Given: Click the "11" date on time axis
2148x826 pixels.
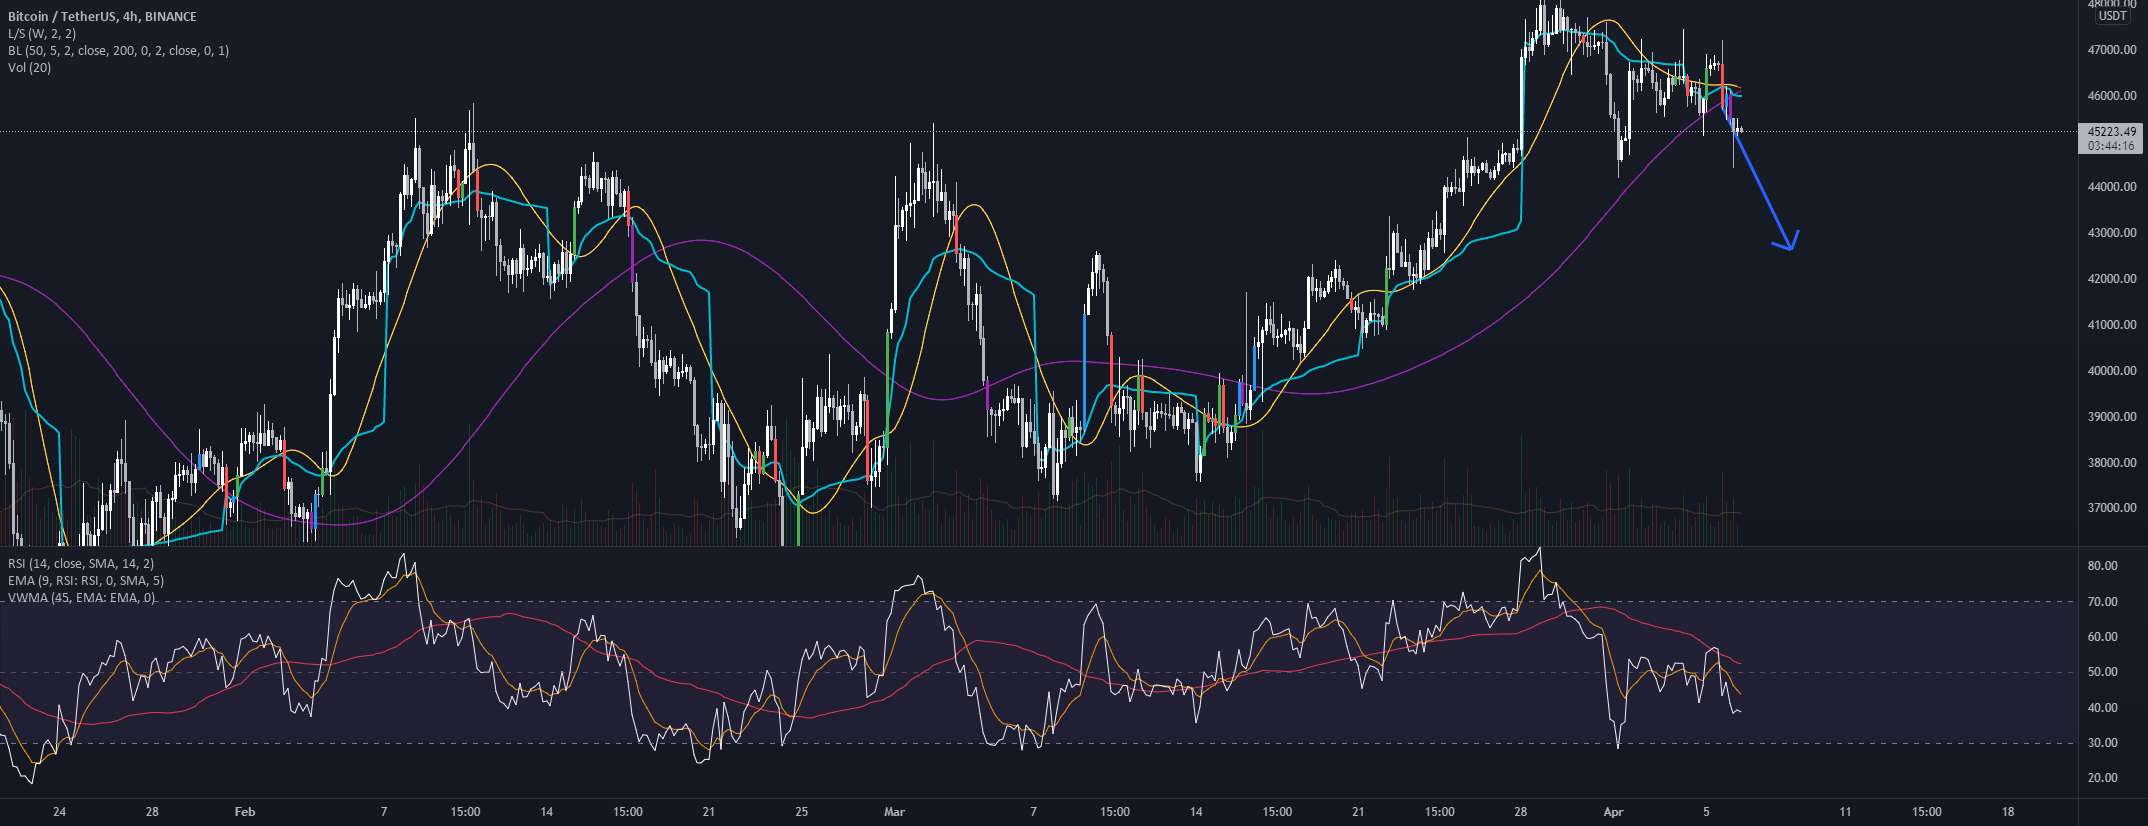Looking at the screenshot, I should click(x=1845, y=812).
